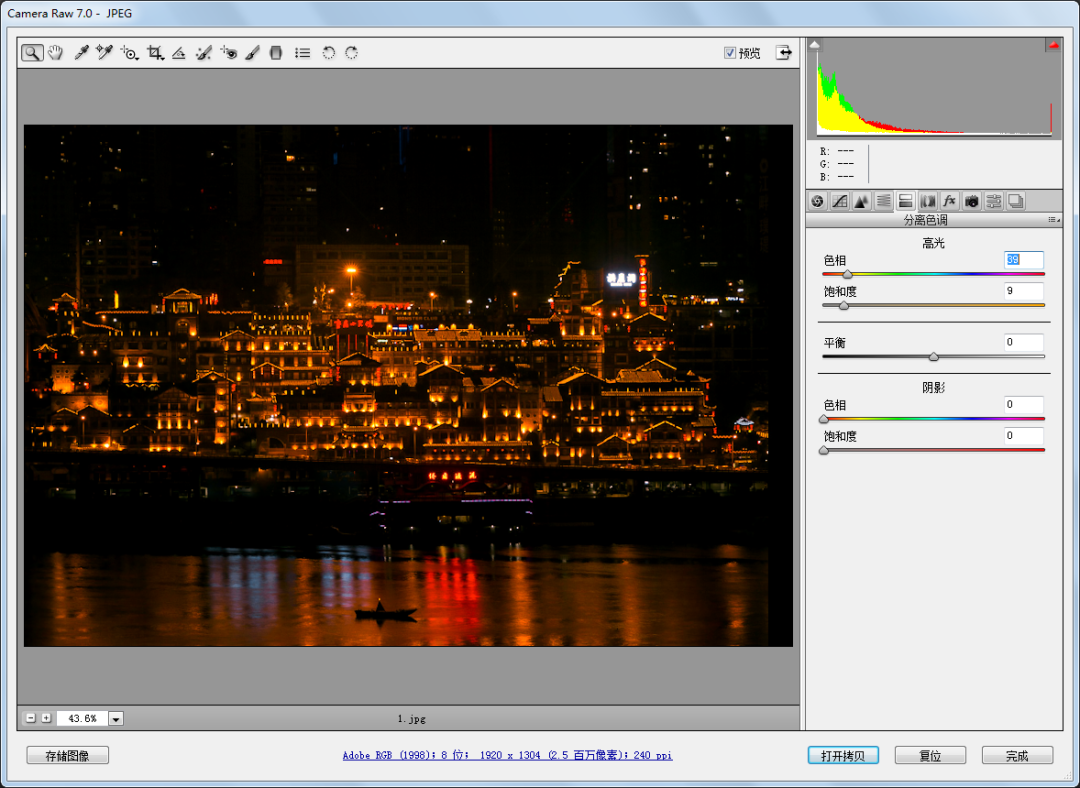Viewport: 1080px width, 788px height.
Task: Switch to the Split Toning panel tab
Action: click(x=906, y=201)
